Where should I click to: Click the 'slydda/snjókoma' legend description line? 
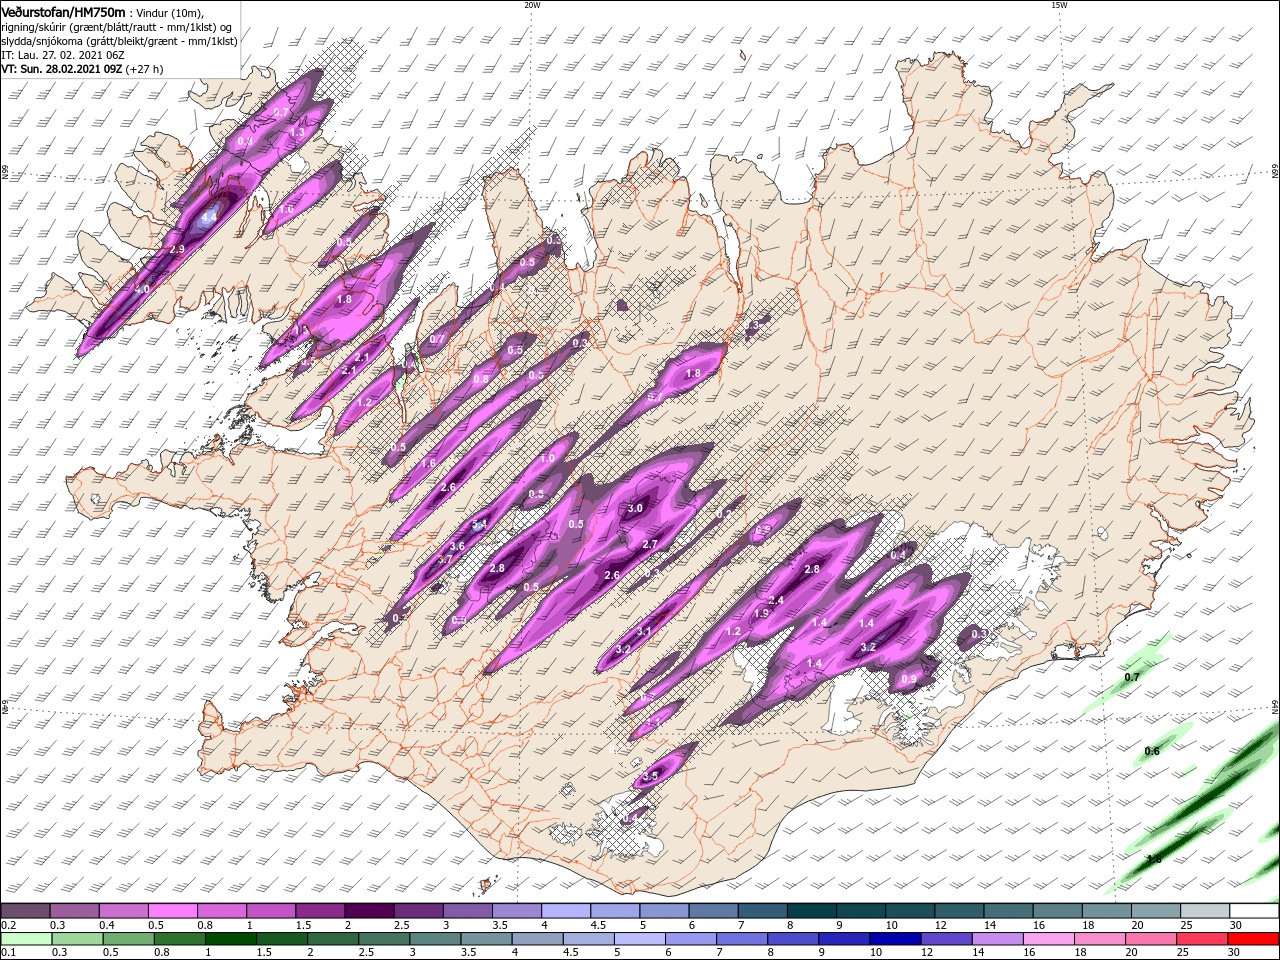click(x=118, y=41)
